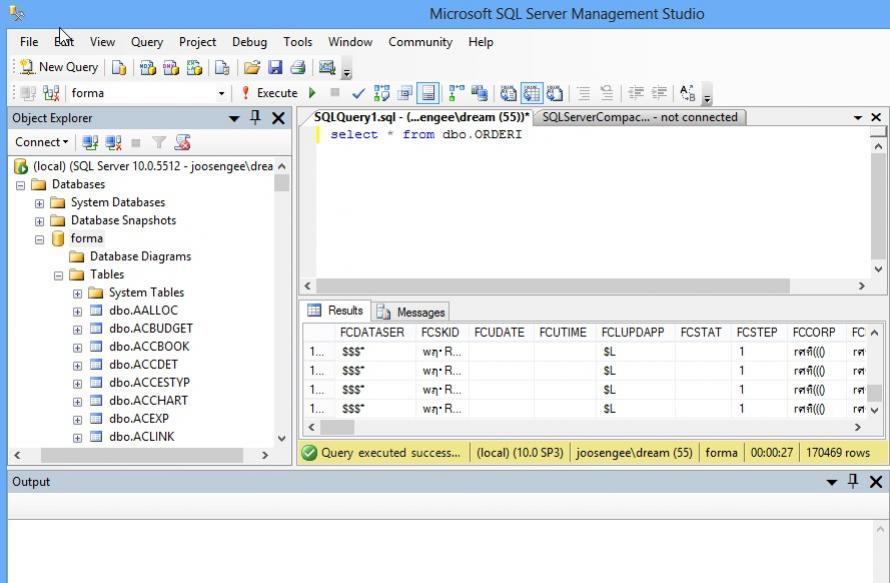The height and width of the screenshot is (583, 890).
Task: Decrease the line indent
Action: click(636, 93)
